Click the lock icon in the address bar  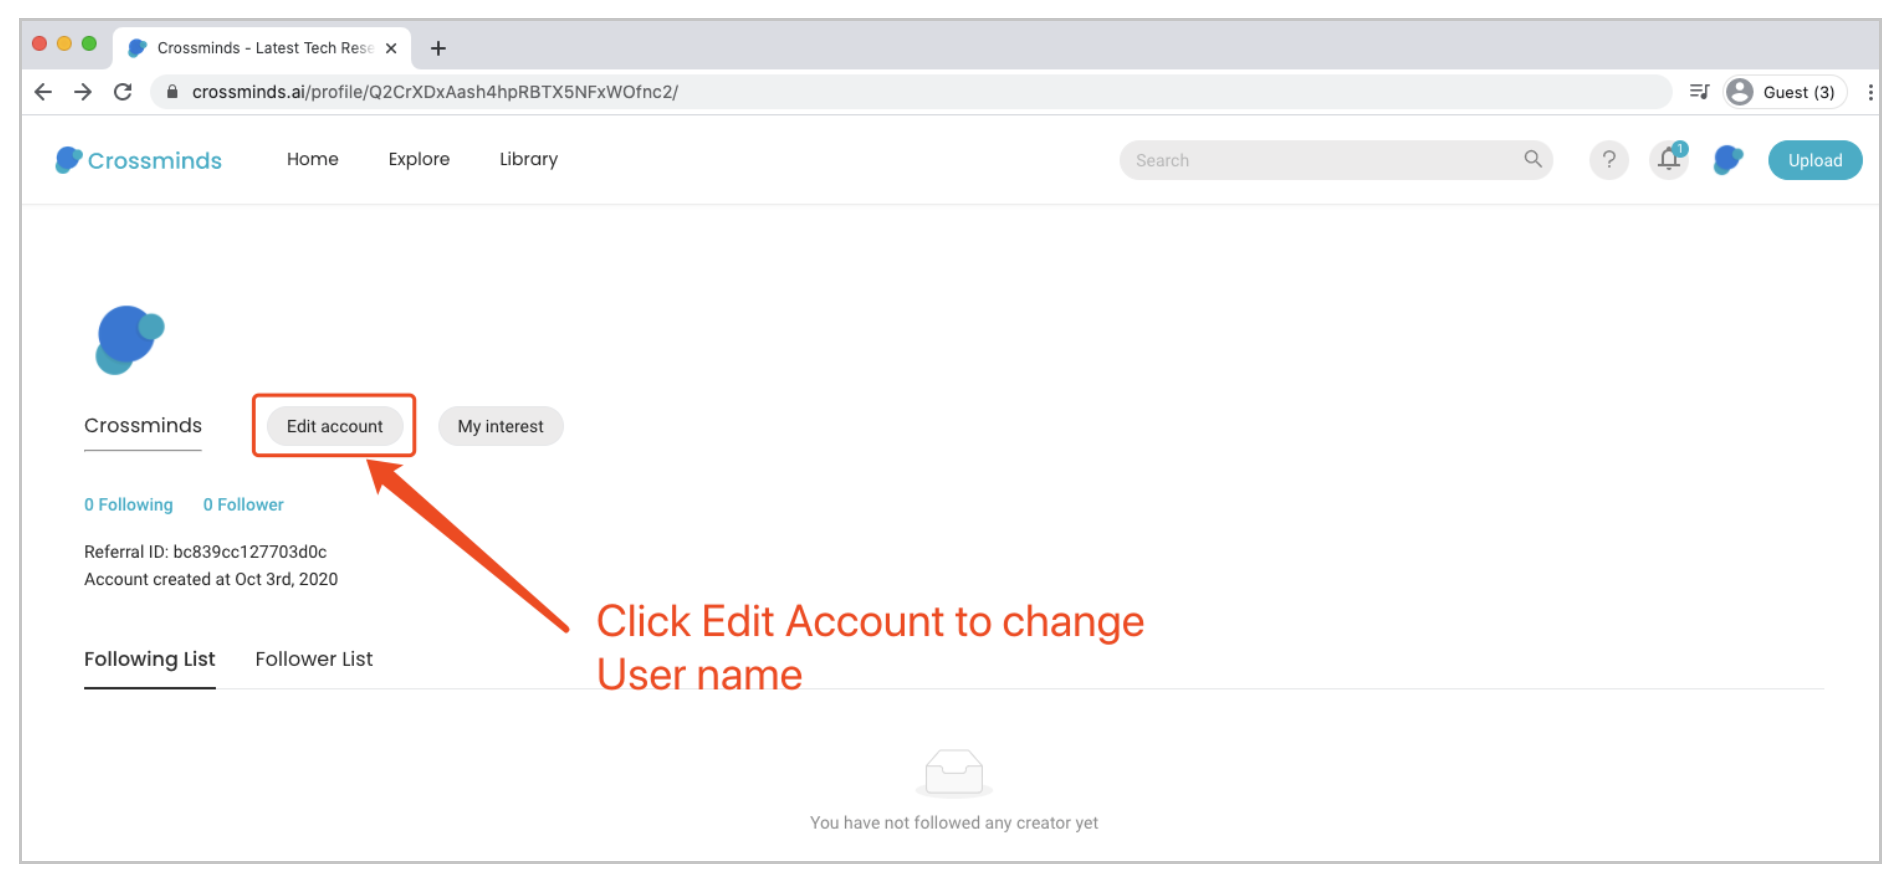click(x=172, y=92)
